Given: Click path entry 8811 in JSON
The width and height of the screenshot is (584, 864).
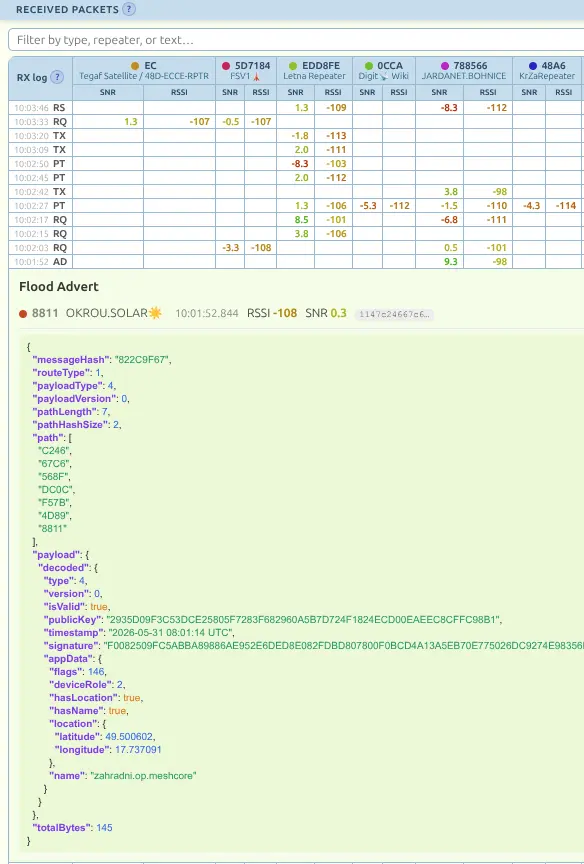Looking at the screenshot, I should coord(52,528).
